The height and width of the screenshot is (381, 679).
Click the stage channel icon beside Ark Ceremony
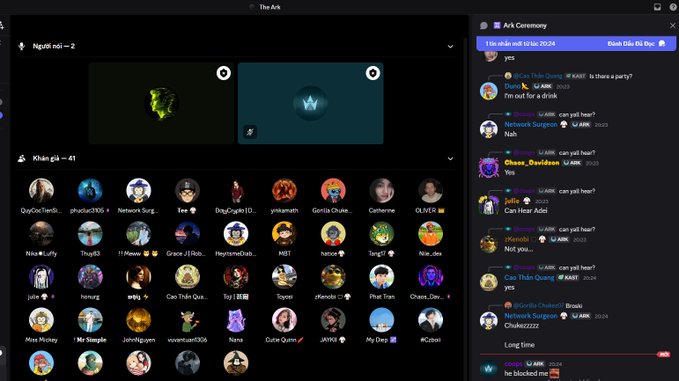click(x=497, y=26)
